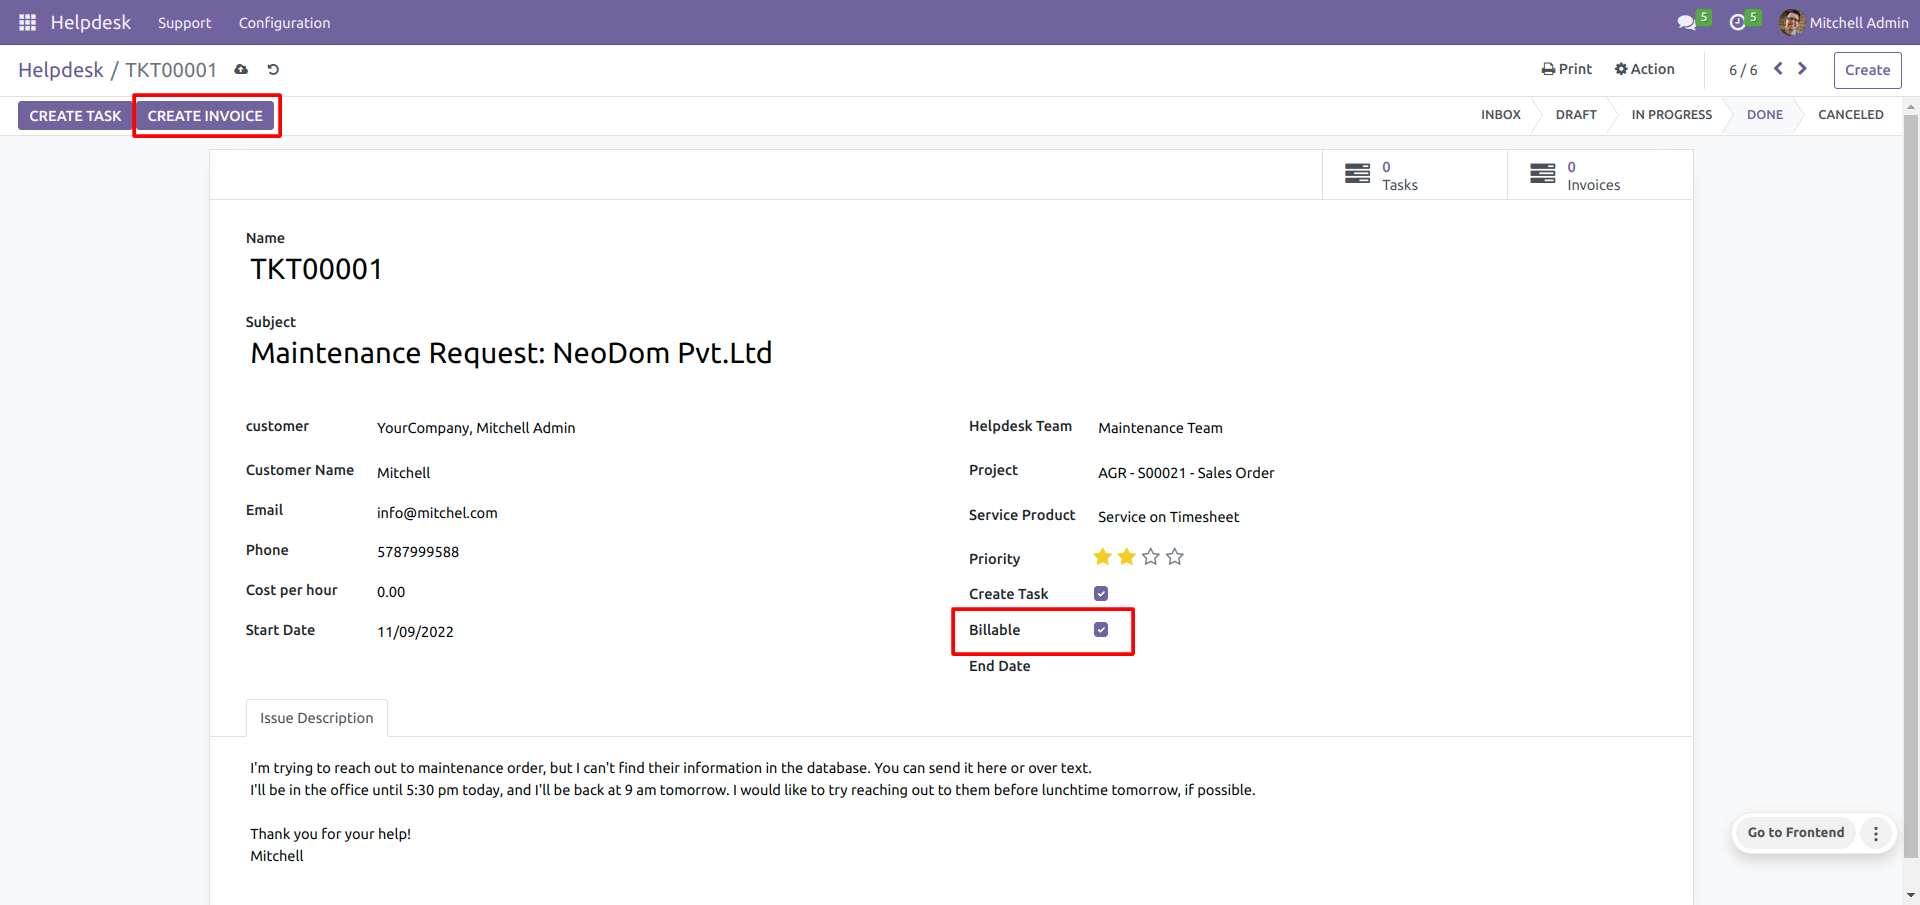Click the Create Task button
The width and height of the screenshot is (1920, 905).
click(x=75, y=115)
